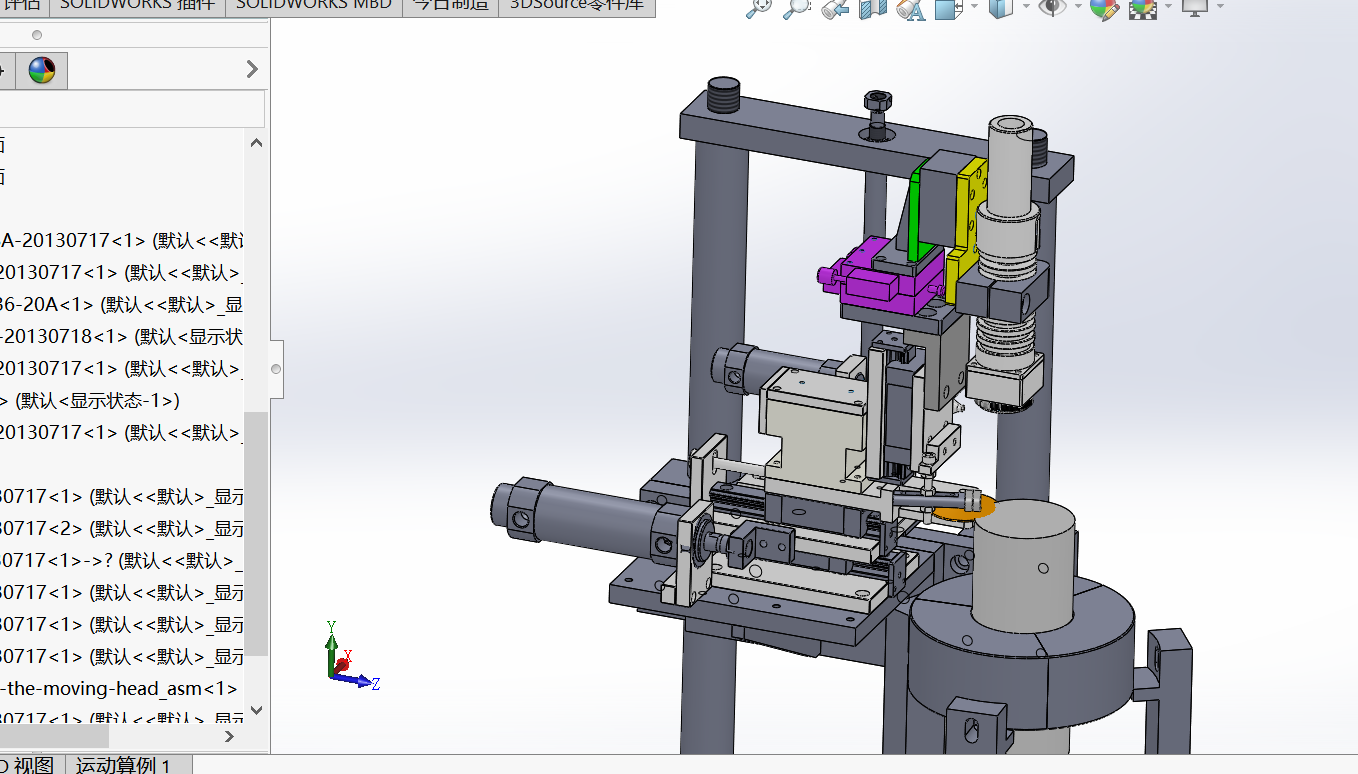Screen dimensions: 1358x774
Task: Click the horizontal scroll right arrow of tree
Action: [x=229, y=736]
